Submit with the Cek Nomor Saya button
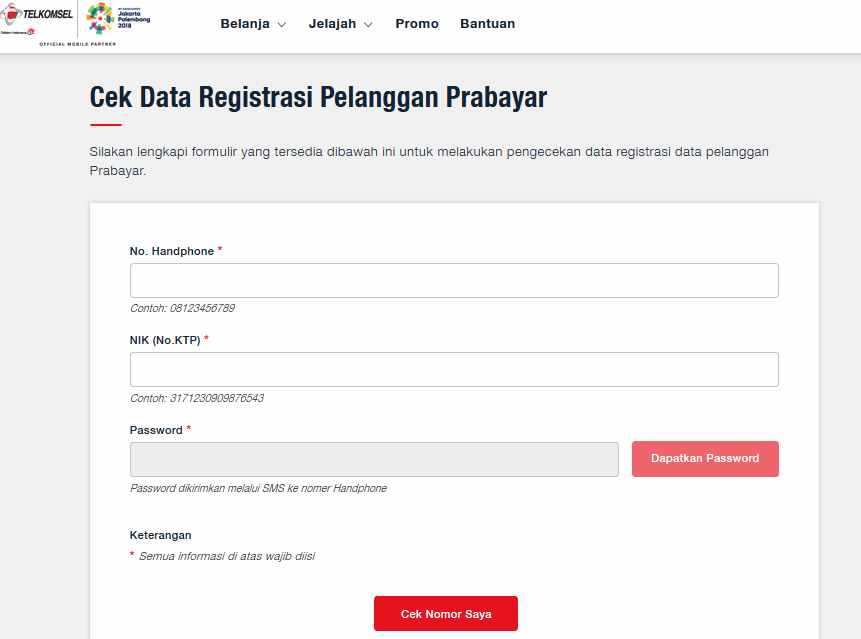The image size is (861, 639). pyautogui.click(x=446, y=614)
